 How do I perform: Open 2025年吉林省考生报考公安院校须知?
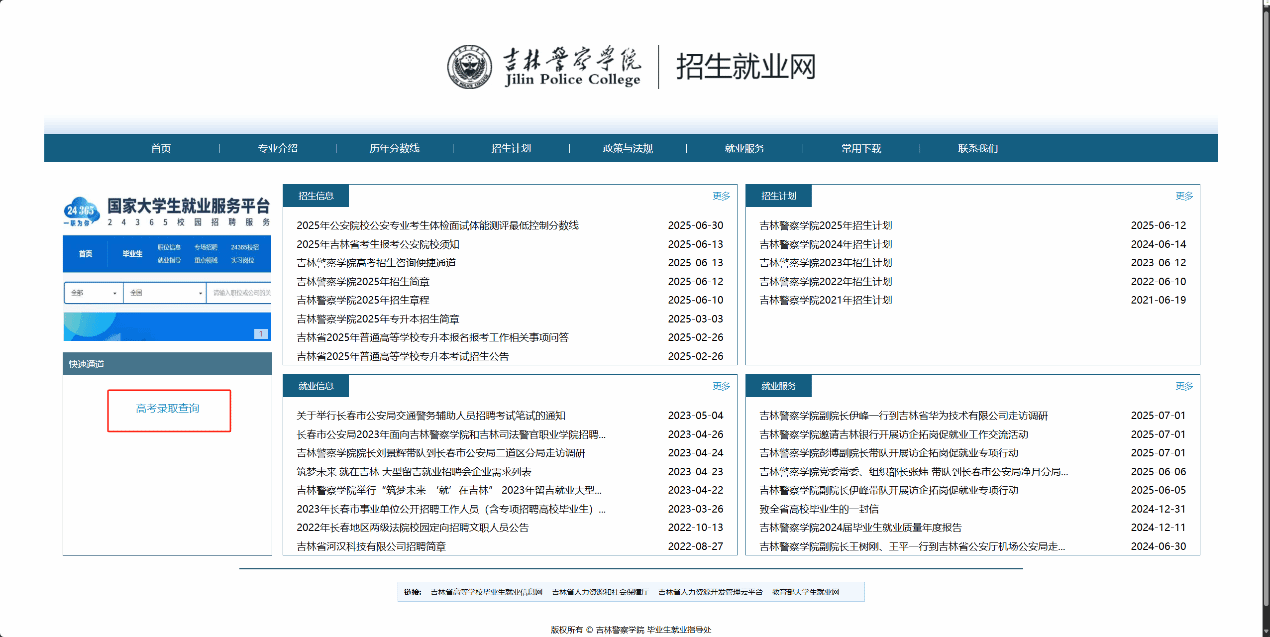click(378, 244)
